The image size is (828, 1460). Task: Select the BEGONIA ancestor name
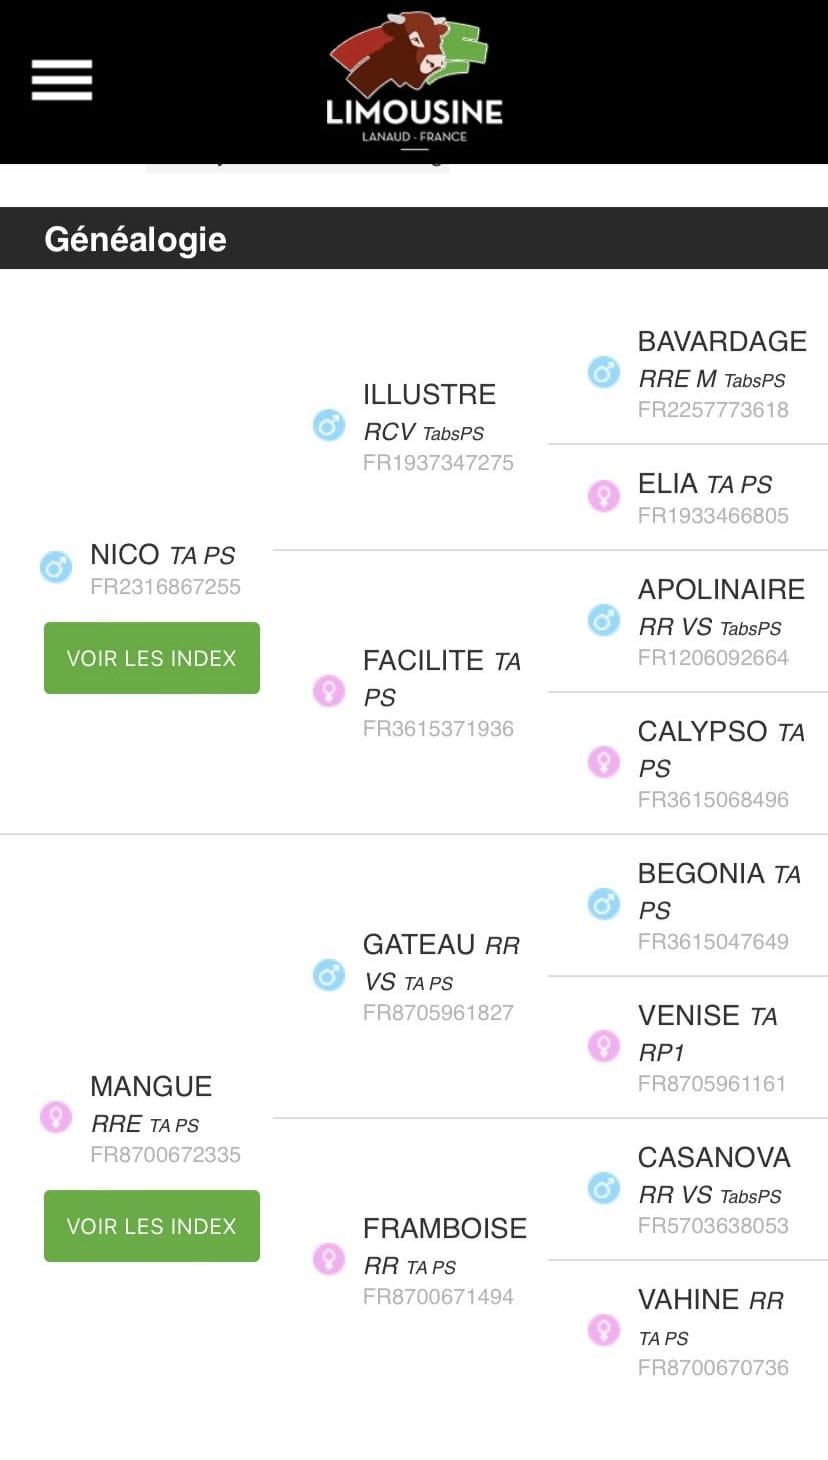coord(701,874)
